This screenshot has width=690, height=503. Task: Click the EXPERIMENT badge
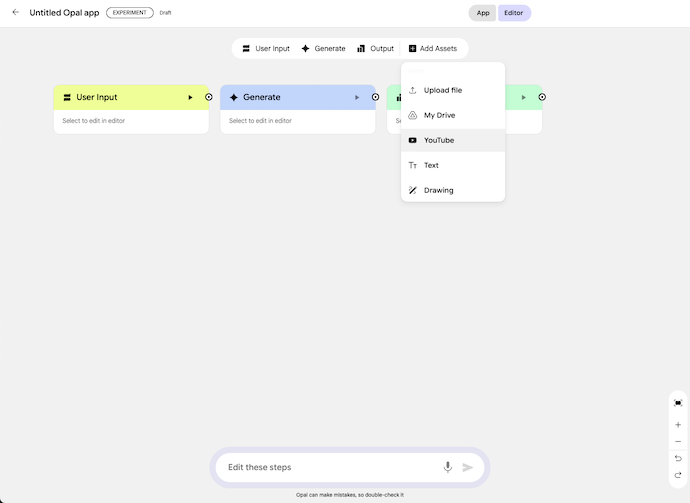[130, 13]
